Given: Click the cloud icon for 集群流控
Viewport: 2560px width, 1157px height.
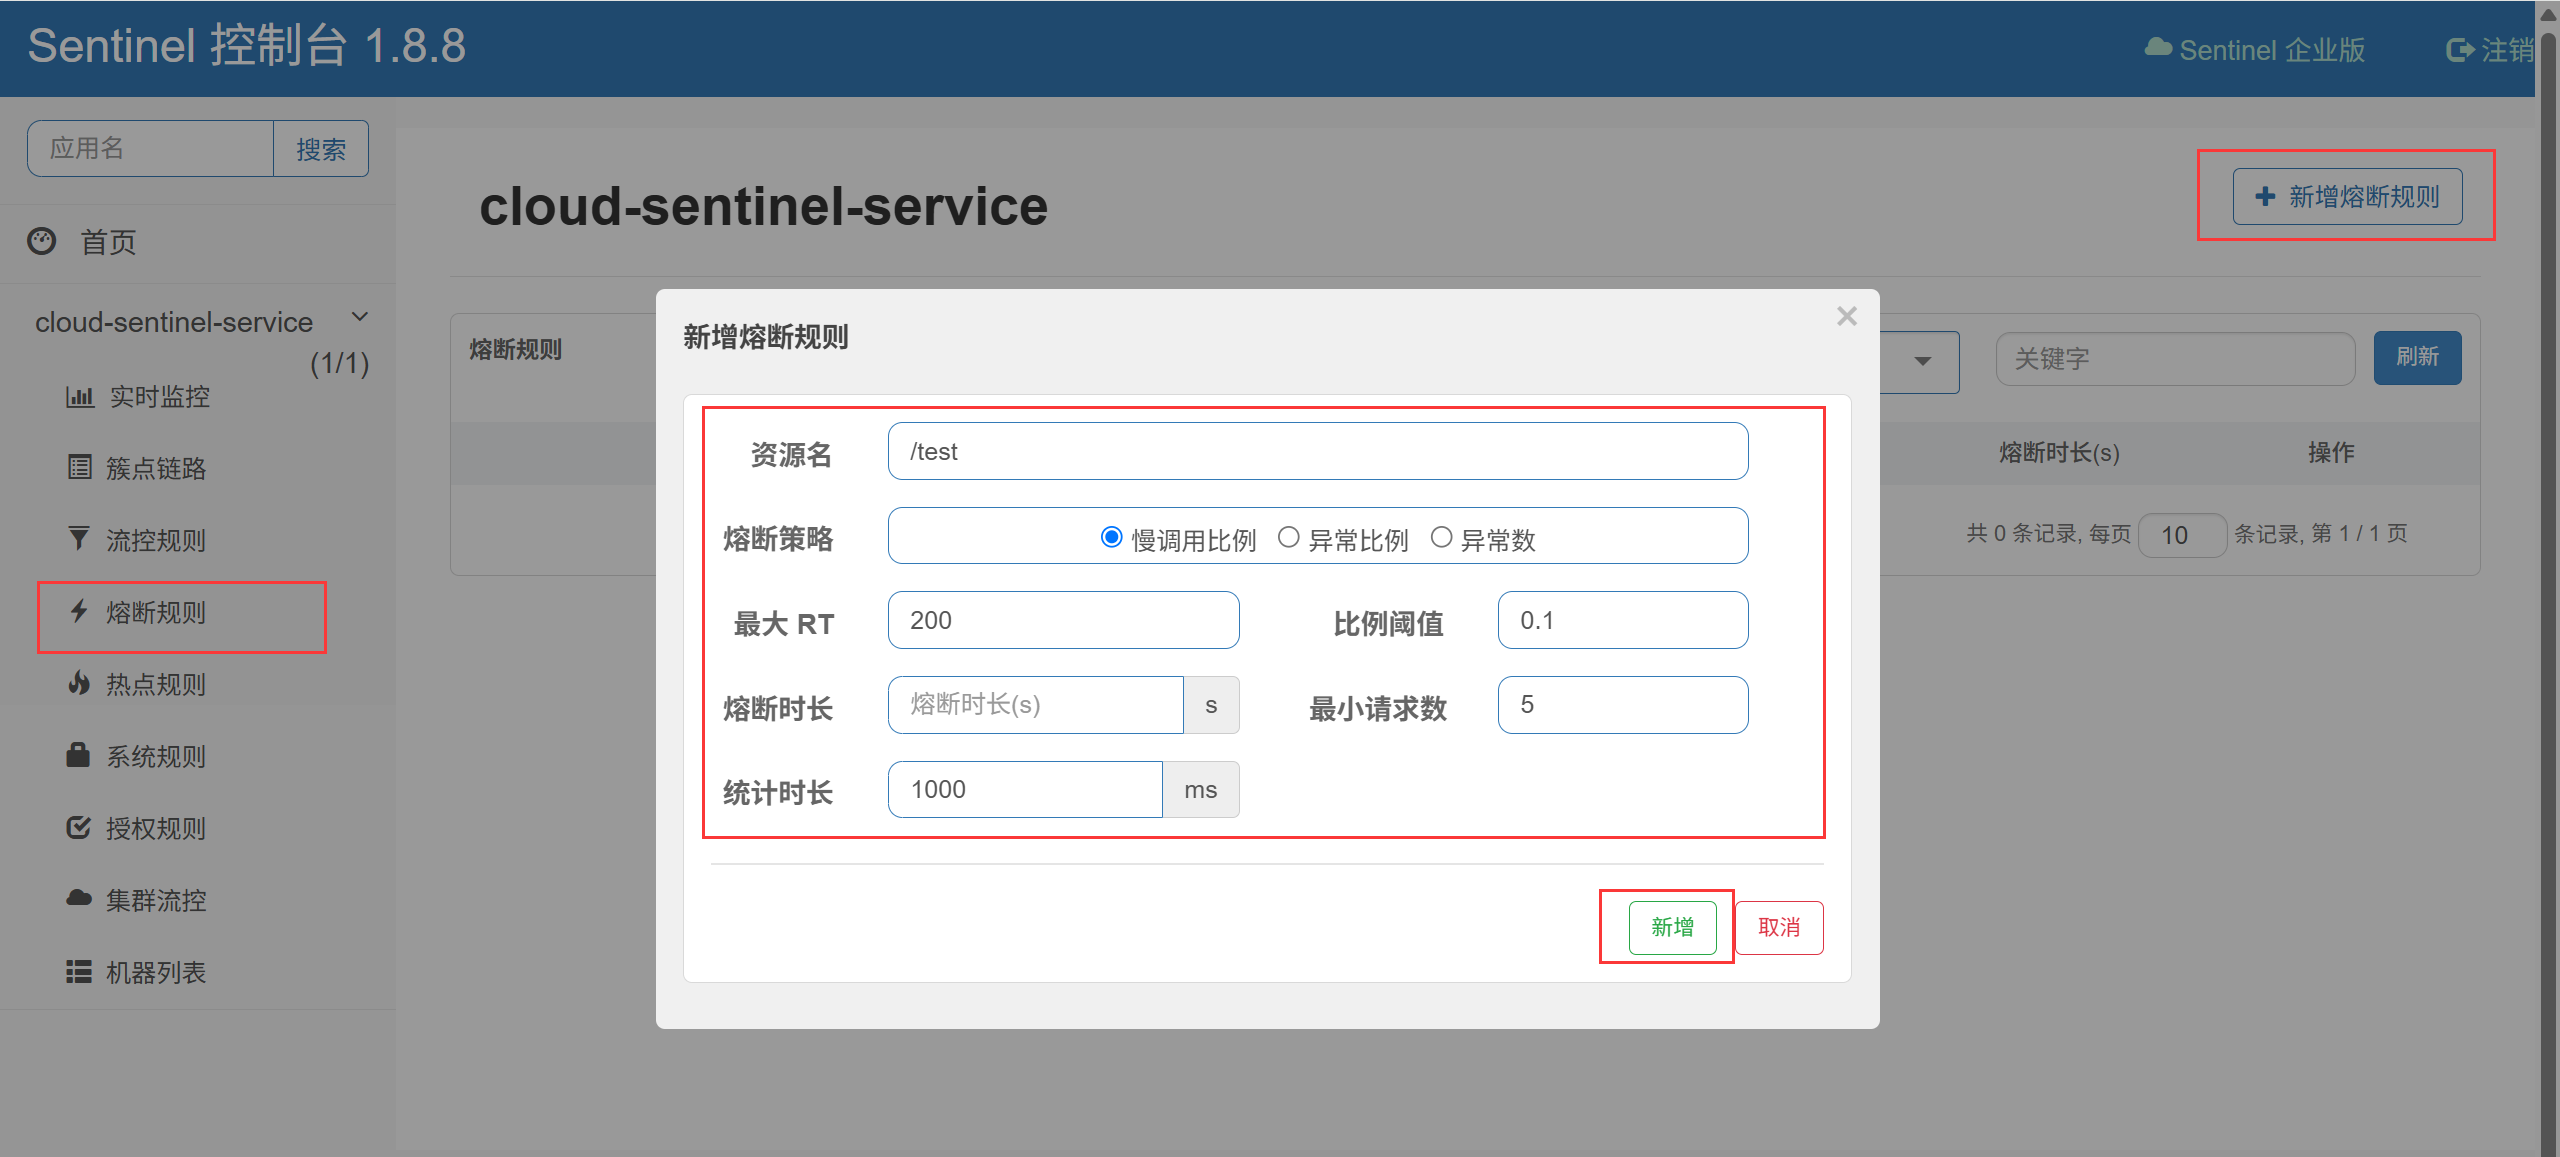Looking at the screenshot, I should (x=79, y=898).
